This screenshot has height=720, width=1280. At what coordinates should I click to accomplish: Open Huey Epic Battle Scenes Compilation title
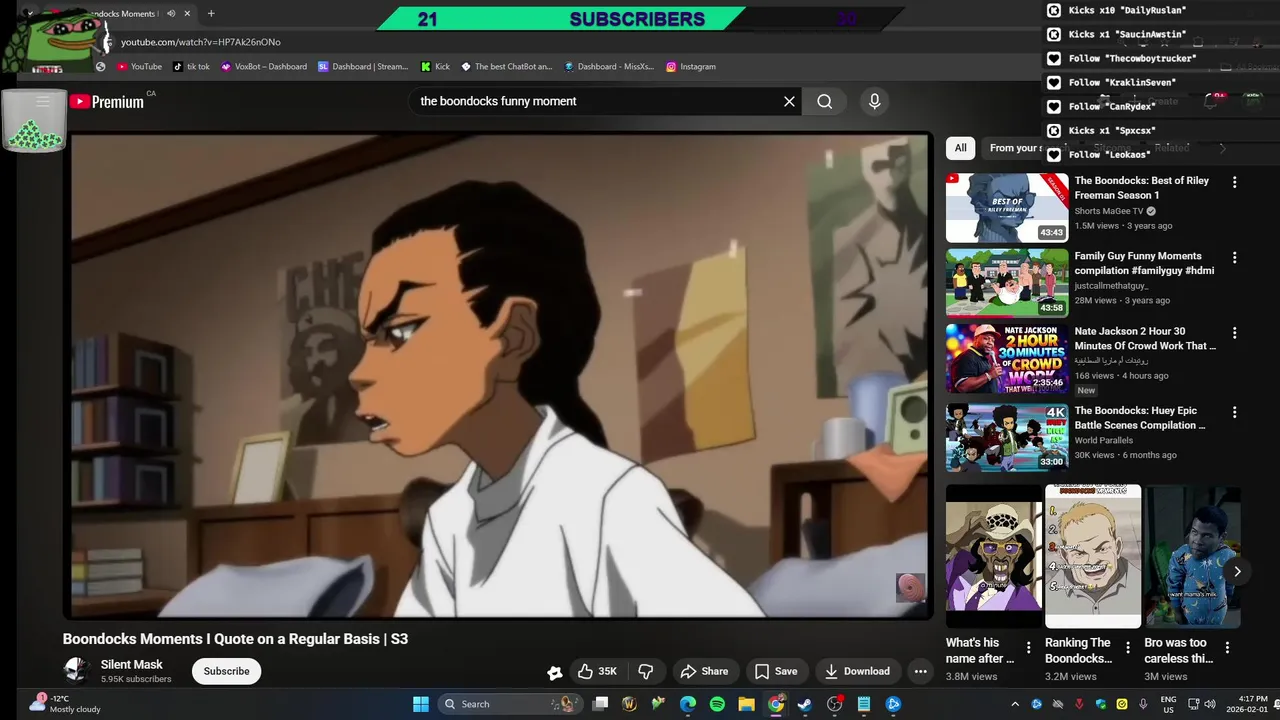(x=1140, y=418)
